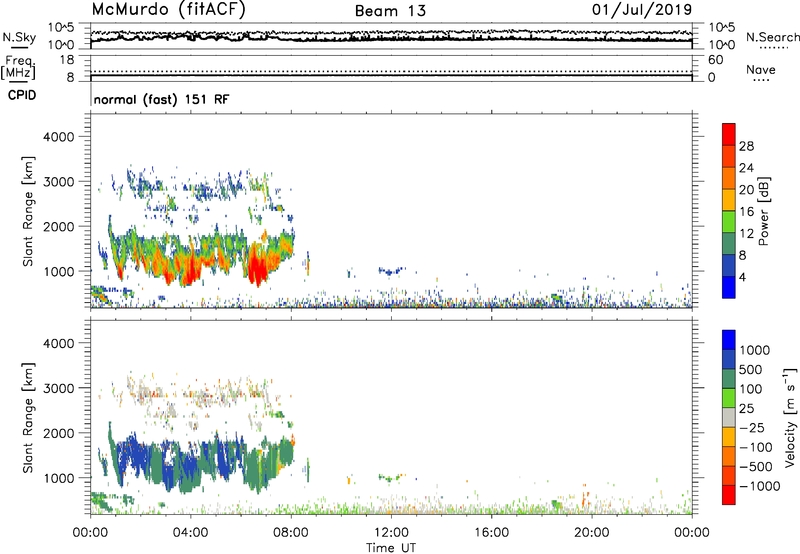
Task: Click 'Slant Range [km]' label of power panel
Action: 28,211
